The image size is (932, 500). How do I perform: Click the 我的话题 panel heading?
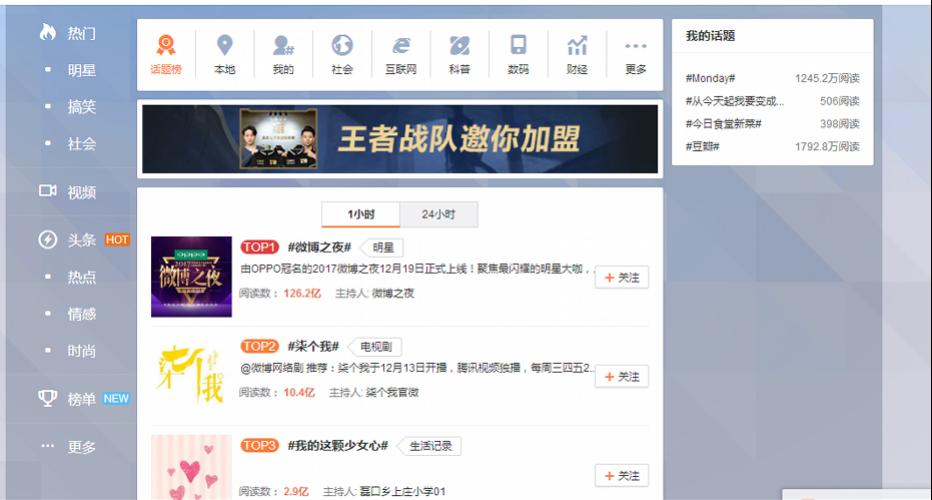[710, 36]
